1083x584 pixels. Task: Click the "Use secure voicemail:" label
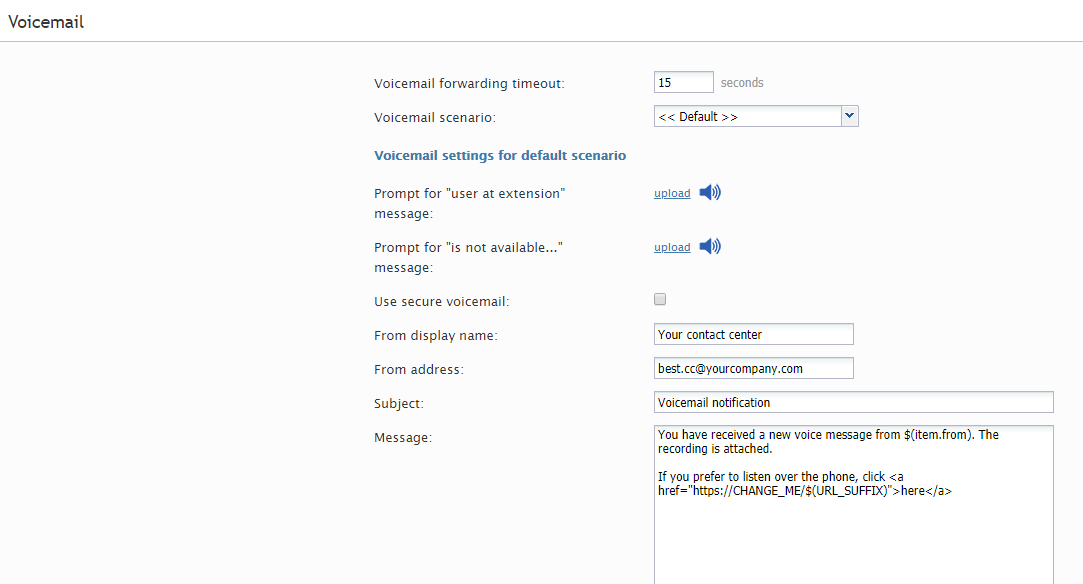point(441,302)
